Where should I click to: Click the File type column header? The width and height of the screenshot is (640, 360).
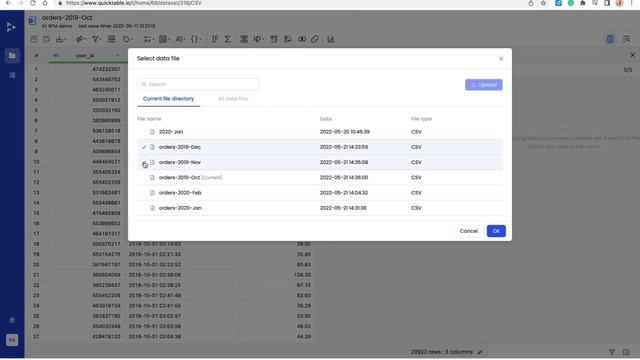tap(421, 119)
